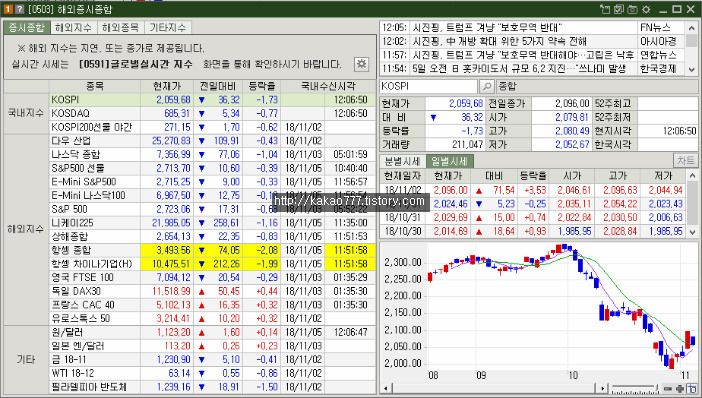Open the question mark help icon
The width and height of the screenshot is (702, 398).
pos(19,9)
